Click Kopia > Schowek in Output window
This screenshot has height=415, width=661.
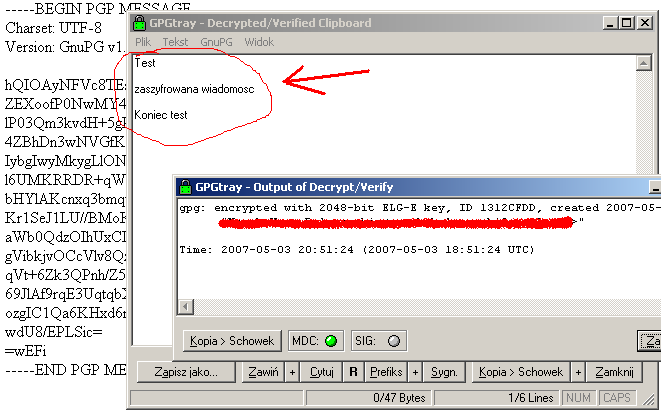tap(232, 341)
